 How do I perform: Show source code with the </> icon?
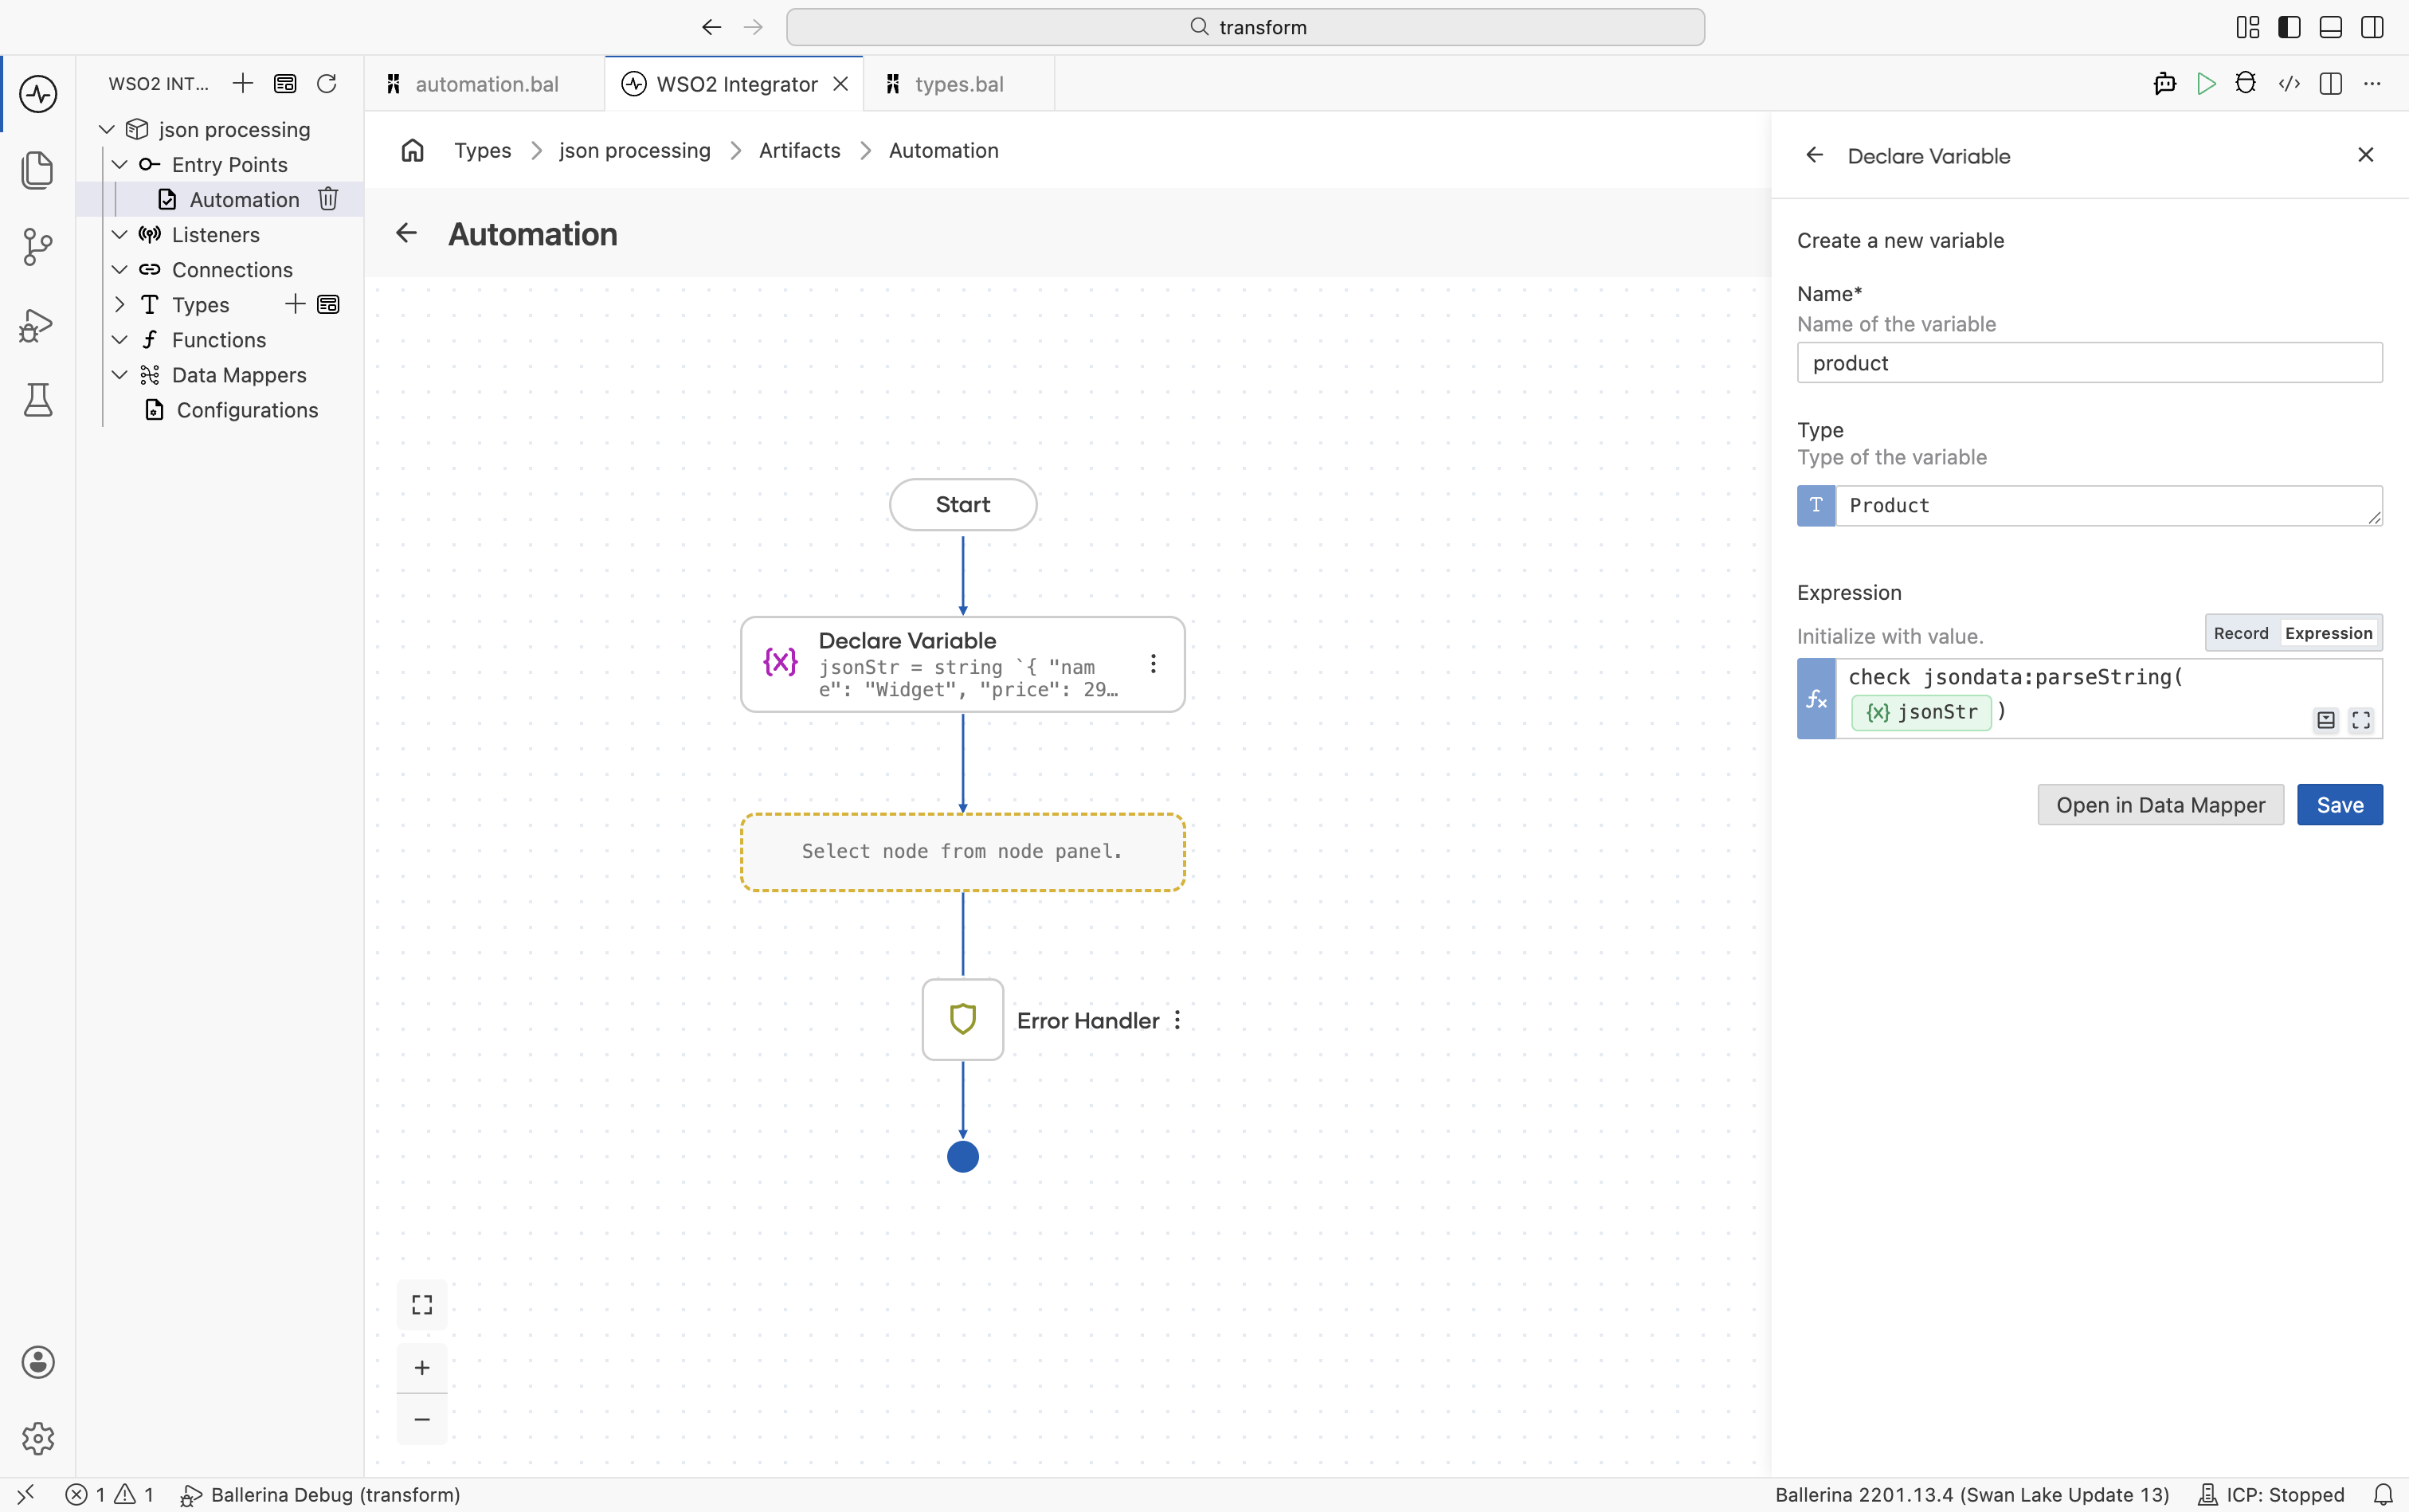click(2289, 84)
